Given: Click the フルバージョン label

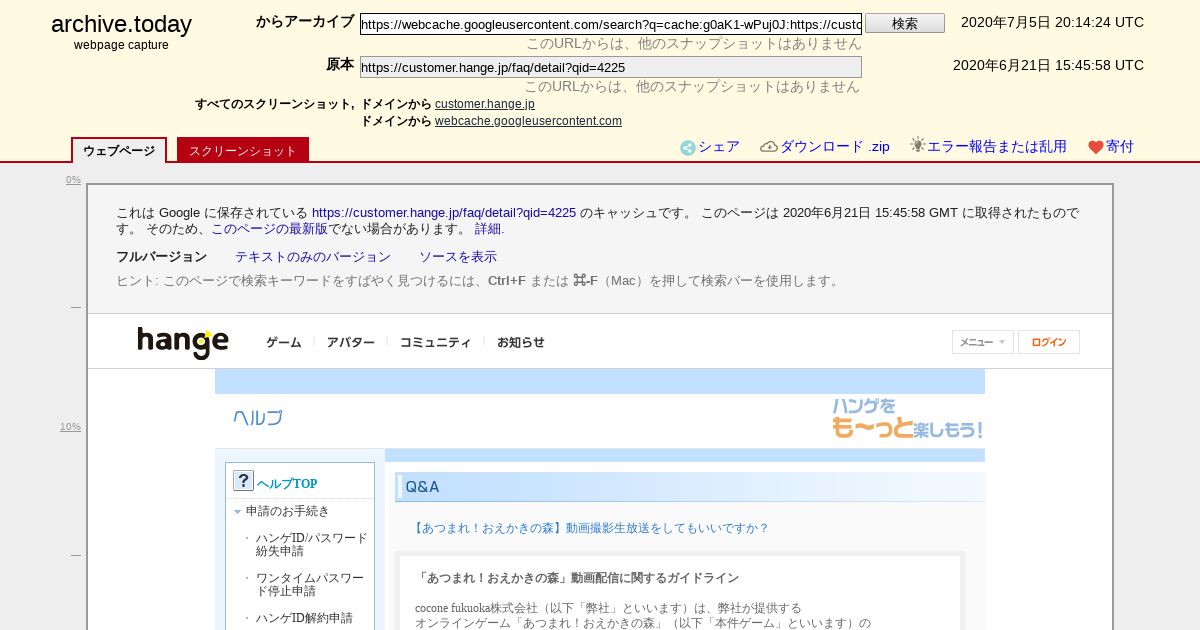Looking at the screenshot, I should [161, 257].
